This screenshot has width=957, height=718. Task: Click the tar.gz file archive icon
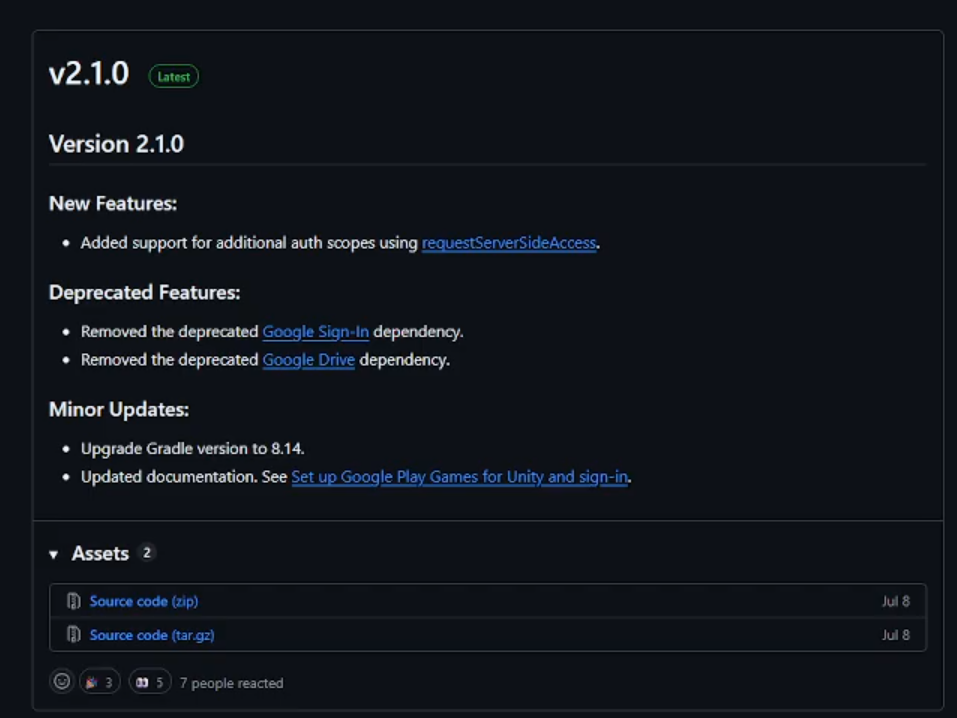click(x=74, y=635)
